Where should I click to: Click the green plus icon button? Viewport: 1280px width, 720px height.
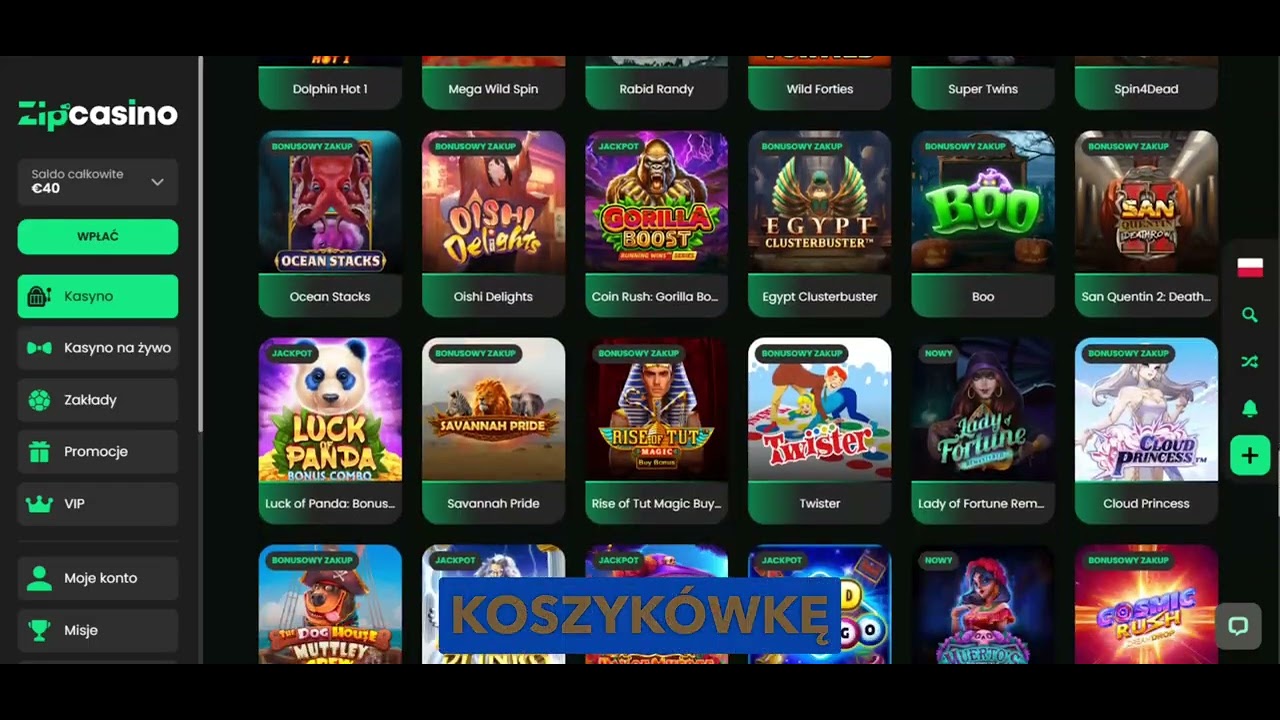click(1249, 456)
